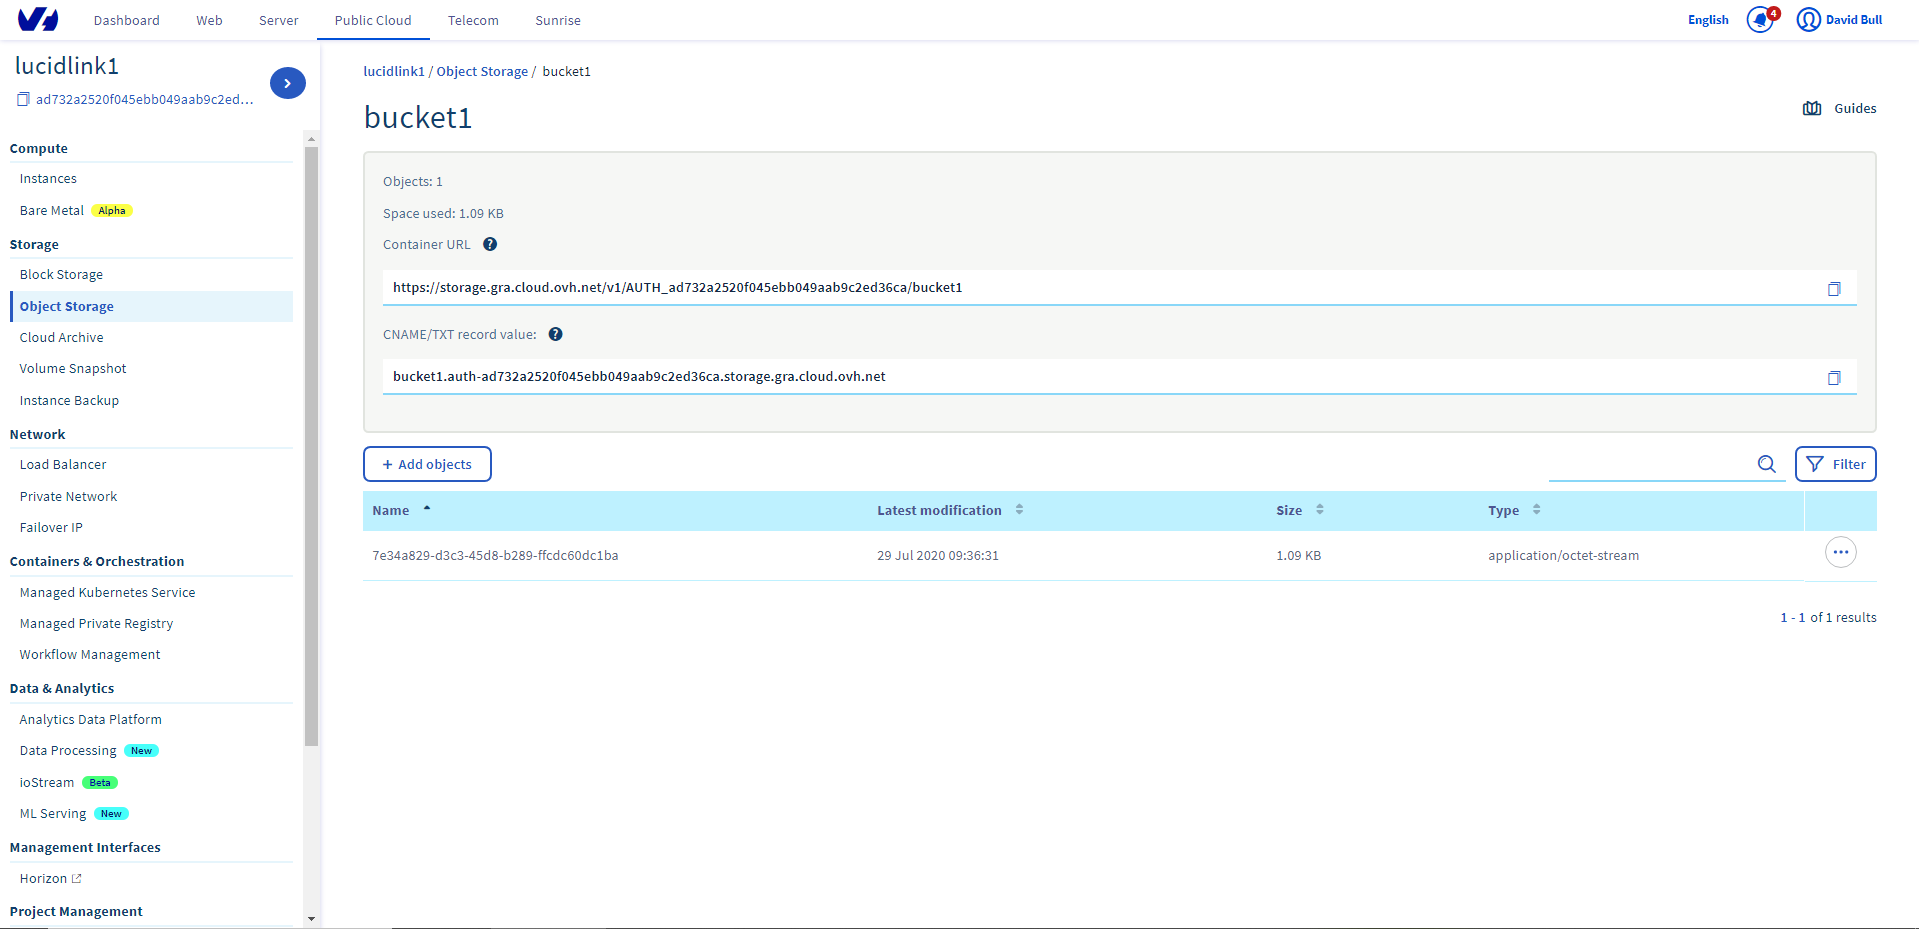
Task: Click the search magnifier icon
Action: click(x=1767, y=464)
